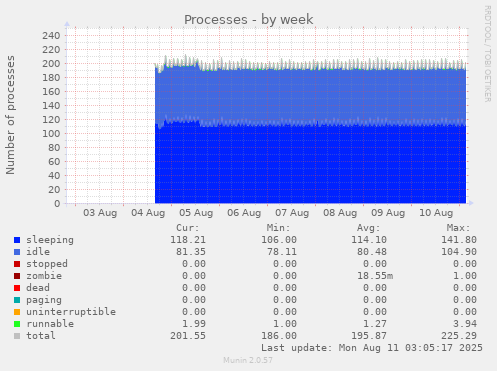Image resolution: width=497 pixels, height=371 pixels.
Task: Click the sleeping legend color swatch
Action: pos(17,240)
